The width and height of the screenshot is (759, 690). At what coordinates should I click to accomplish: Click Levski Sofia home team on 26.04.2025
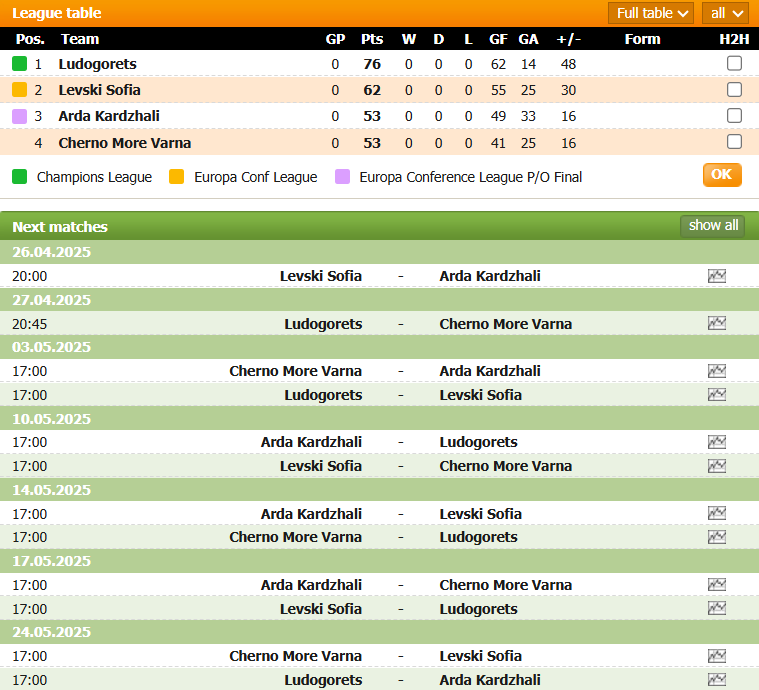pyautogui.click(x=320, y=276)
